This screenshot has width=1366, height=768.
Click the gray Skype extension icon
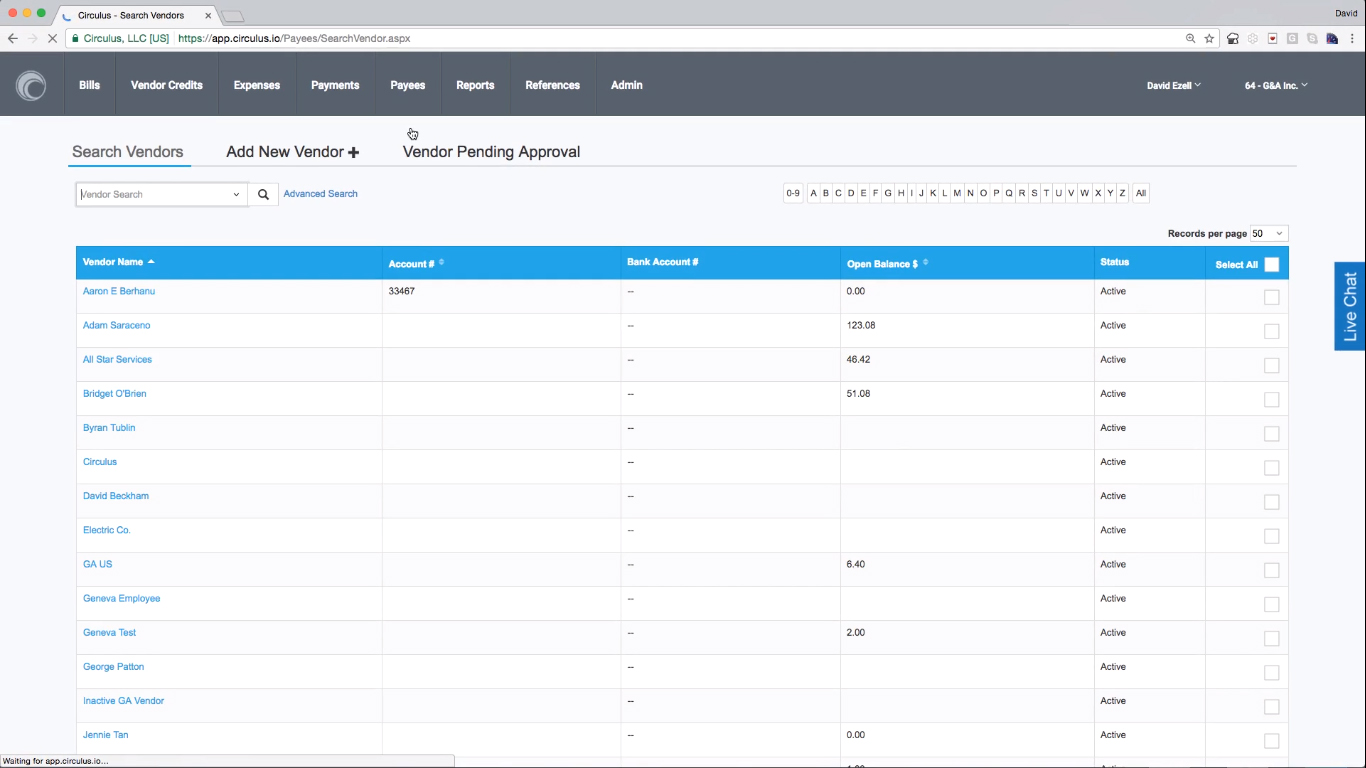(1312, 38)
